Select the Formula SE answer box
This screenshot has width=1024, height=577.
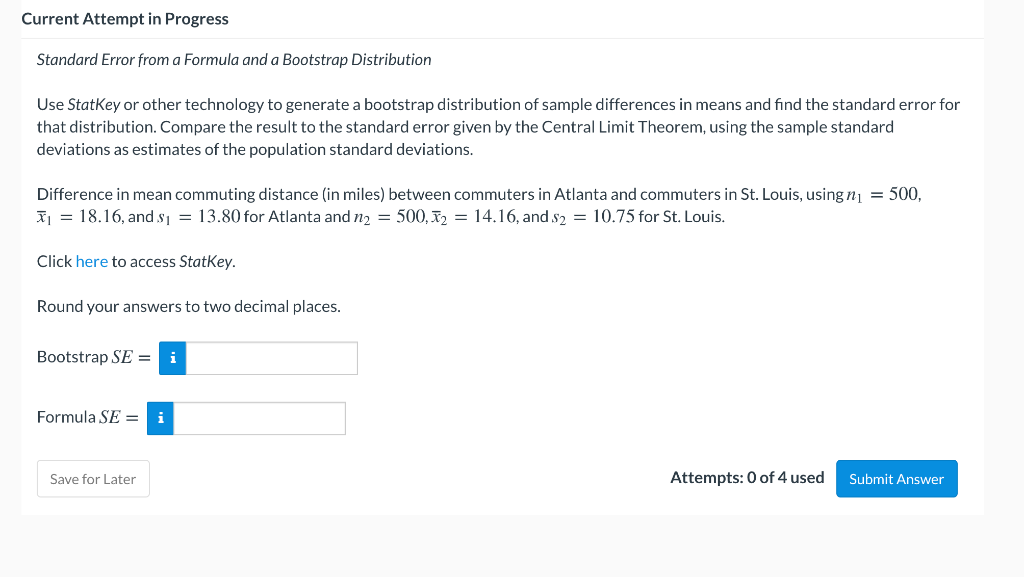click(x=259, y=418)
